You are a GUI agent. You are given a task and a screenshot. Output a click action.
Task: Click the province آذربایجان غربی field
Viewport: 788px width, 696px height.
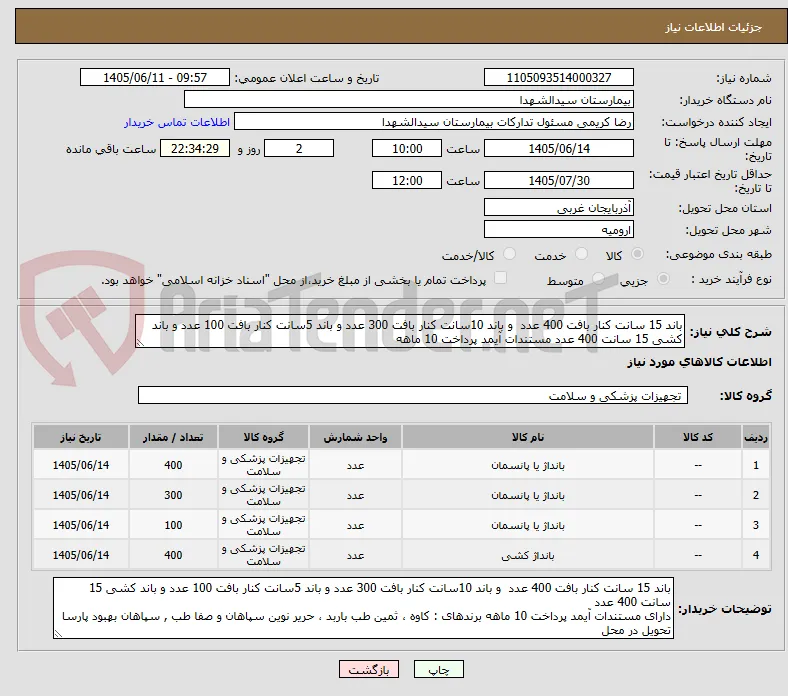tap(559, 207)
